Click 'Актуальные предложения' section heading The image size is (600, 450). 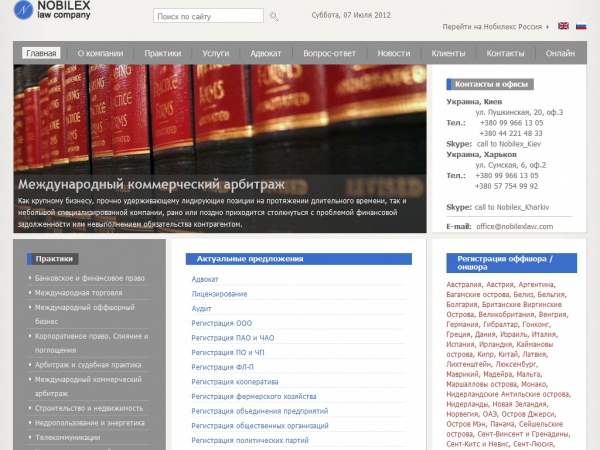(x=298, y=259)
